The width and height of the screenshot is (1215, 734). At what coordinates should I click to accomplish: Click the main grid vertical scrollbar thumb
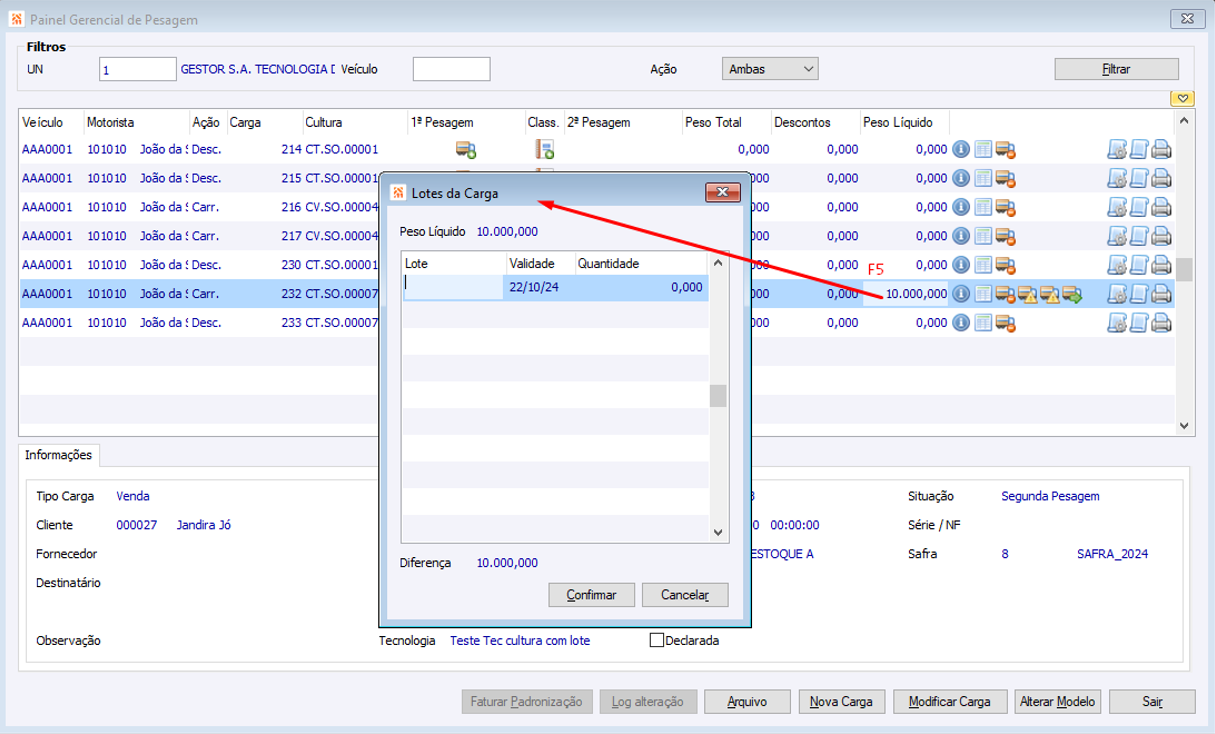[x=1183, y=270]
